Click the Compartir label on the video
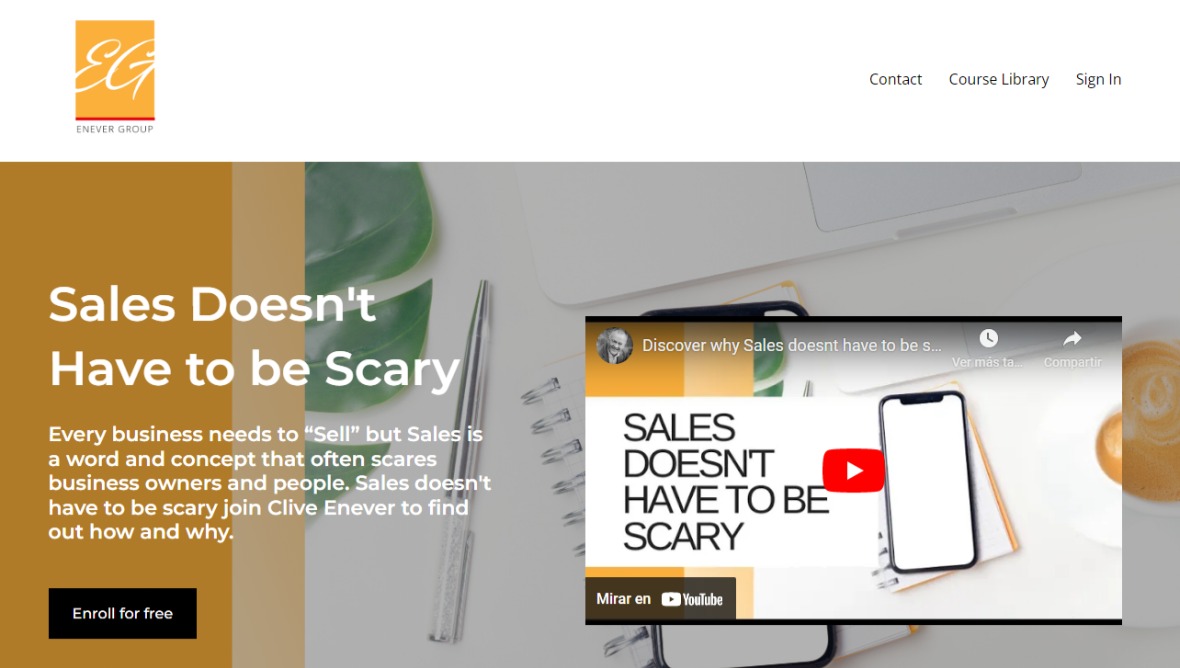 1072,362
